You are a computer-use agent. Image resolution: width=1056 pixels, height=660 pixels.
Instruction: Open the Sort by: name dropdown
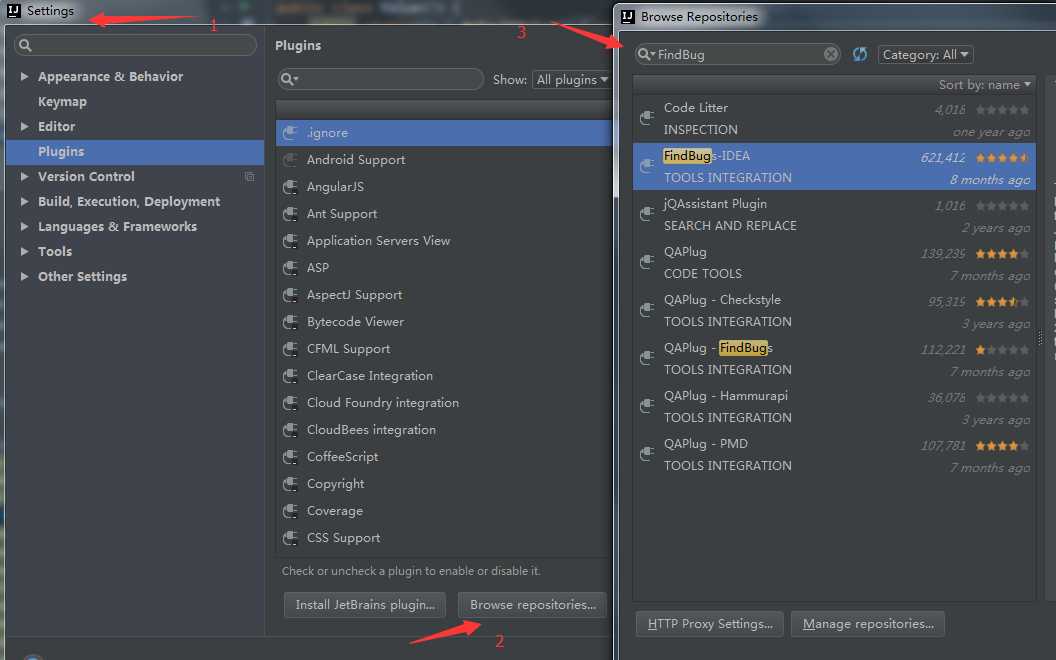click(x=984, y=85)
